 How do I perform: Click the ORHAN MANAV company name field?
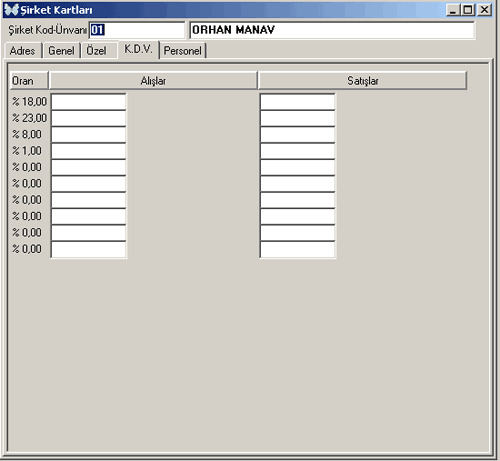[332, 30]
